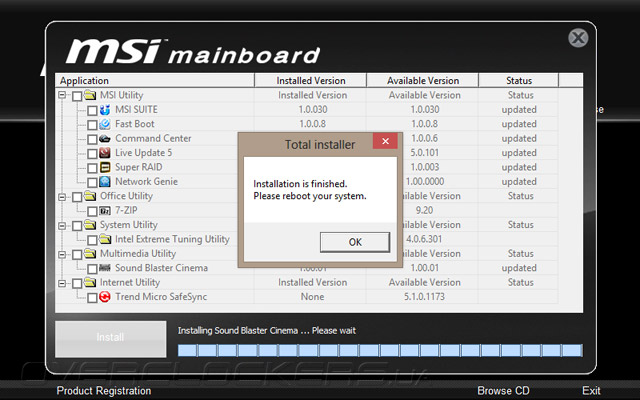Select the Network Genie row label

146,182
